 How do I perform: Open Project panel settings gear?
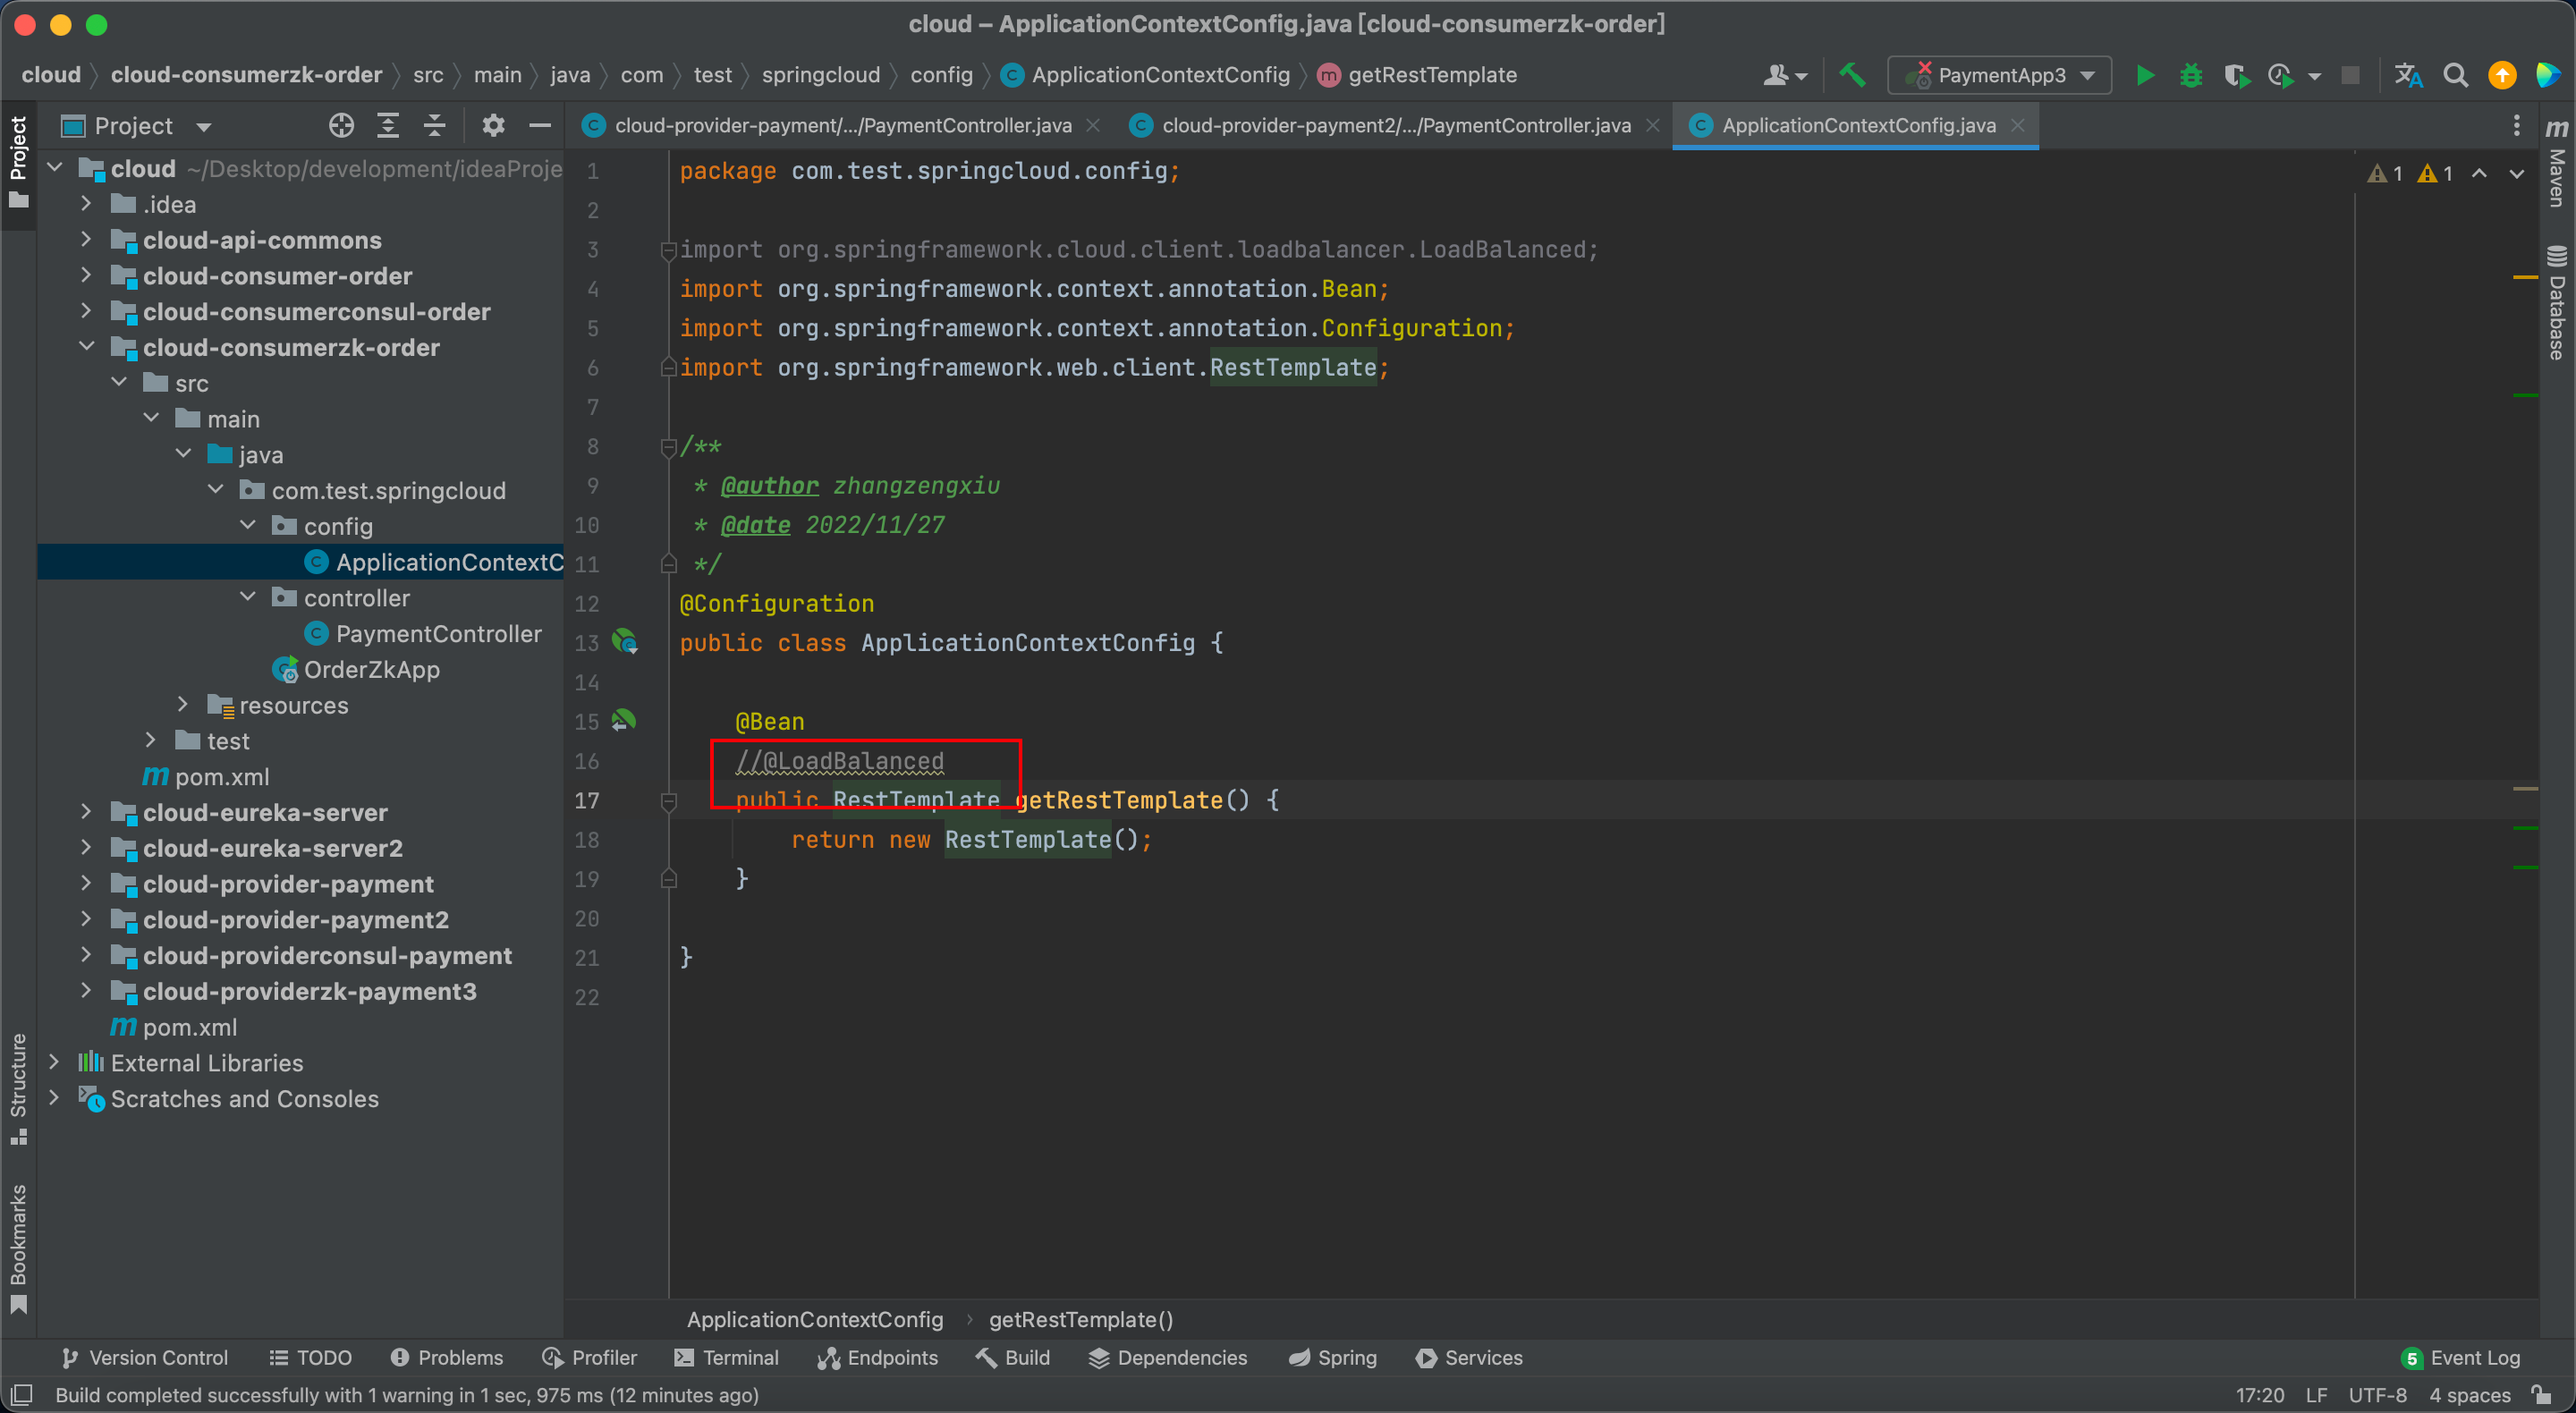pos(493,125)
